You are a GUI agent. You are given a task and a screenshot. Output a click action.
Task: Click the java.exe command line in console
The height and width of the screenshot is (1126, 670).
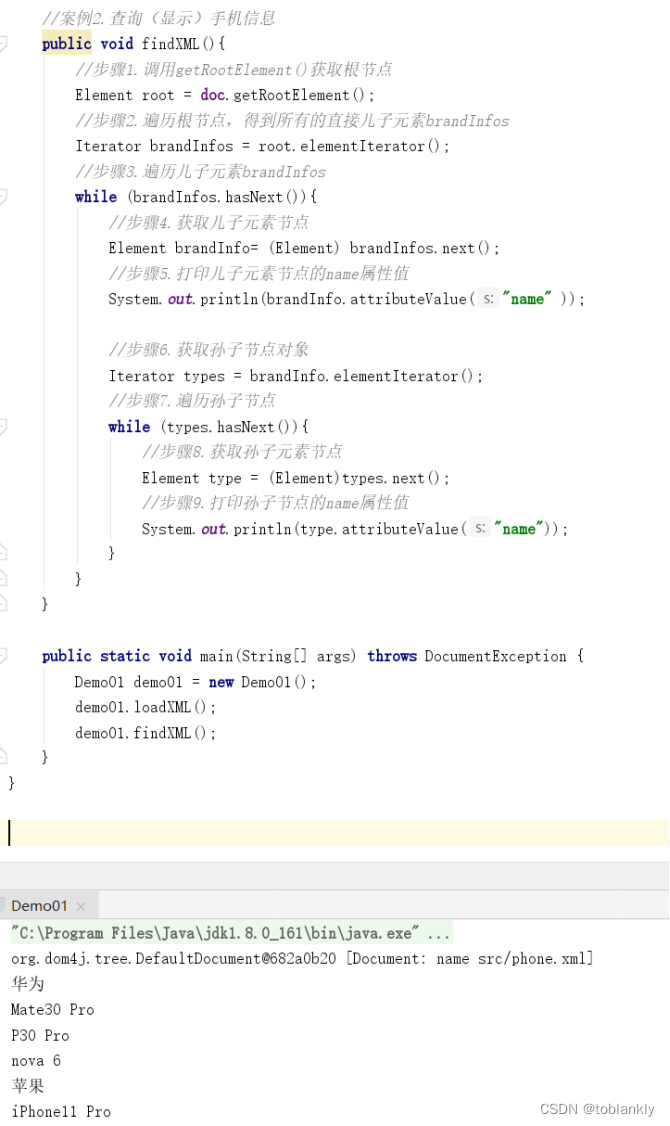click(x=231, y=933)
